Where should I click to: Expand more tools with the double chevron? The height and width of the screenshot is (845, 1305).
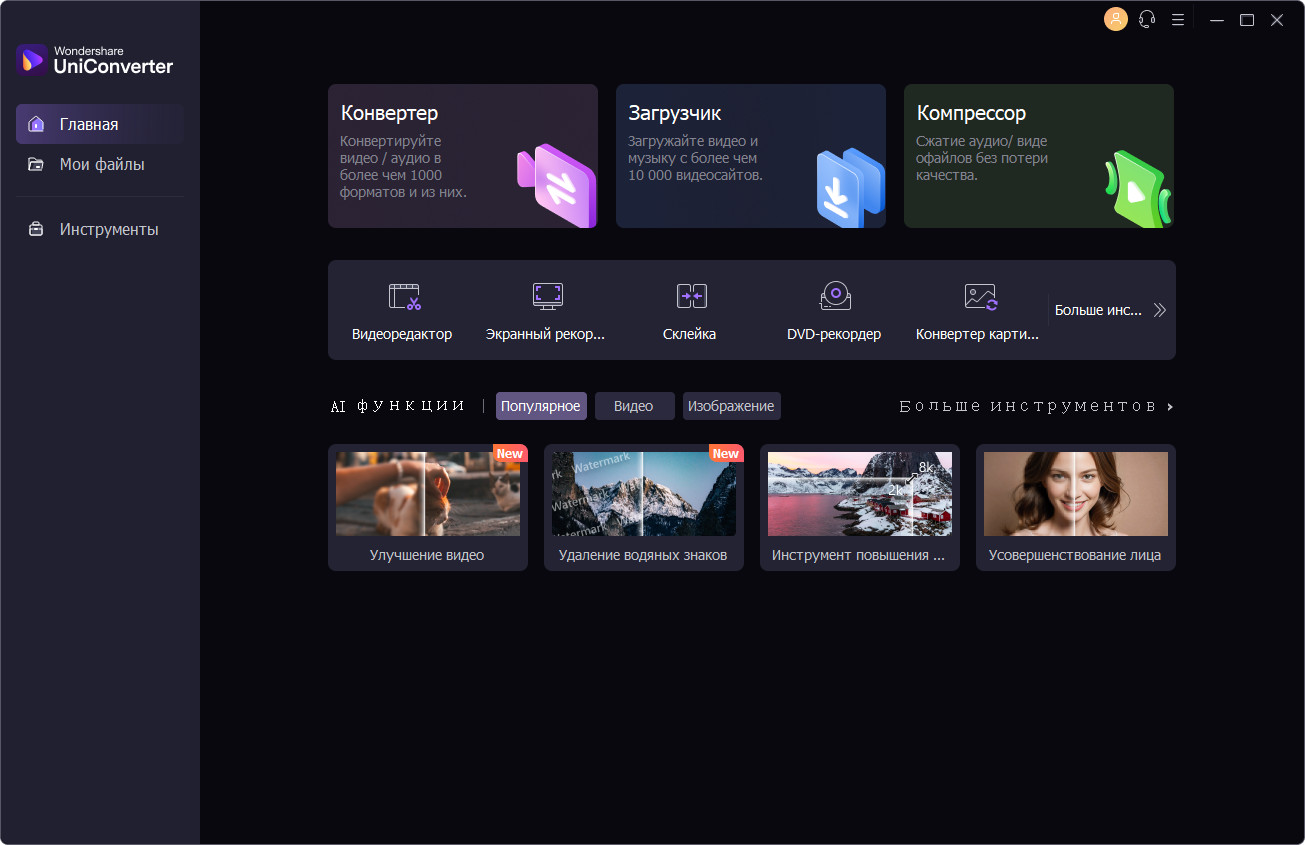[x=1160, y=310]
